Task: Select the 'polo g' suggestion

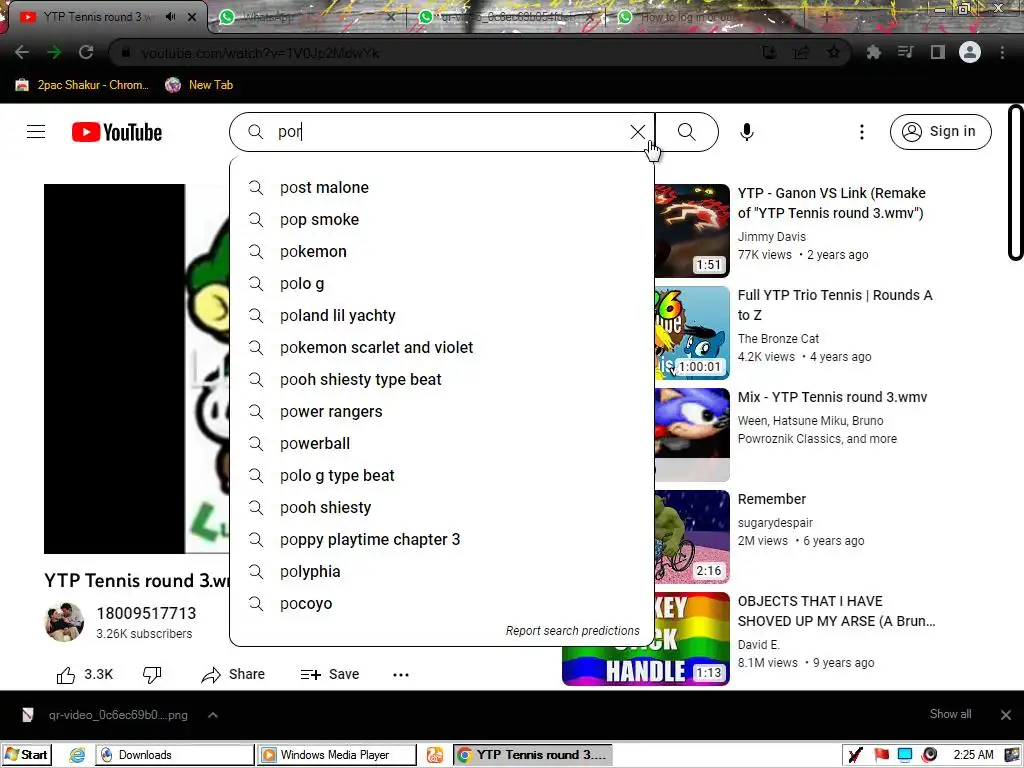Action: click(x=441, y=283)
